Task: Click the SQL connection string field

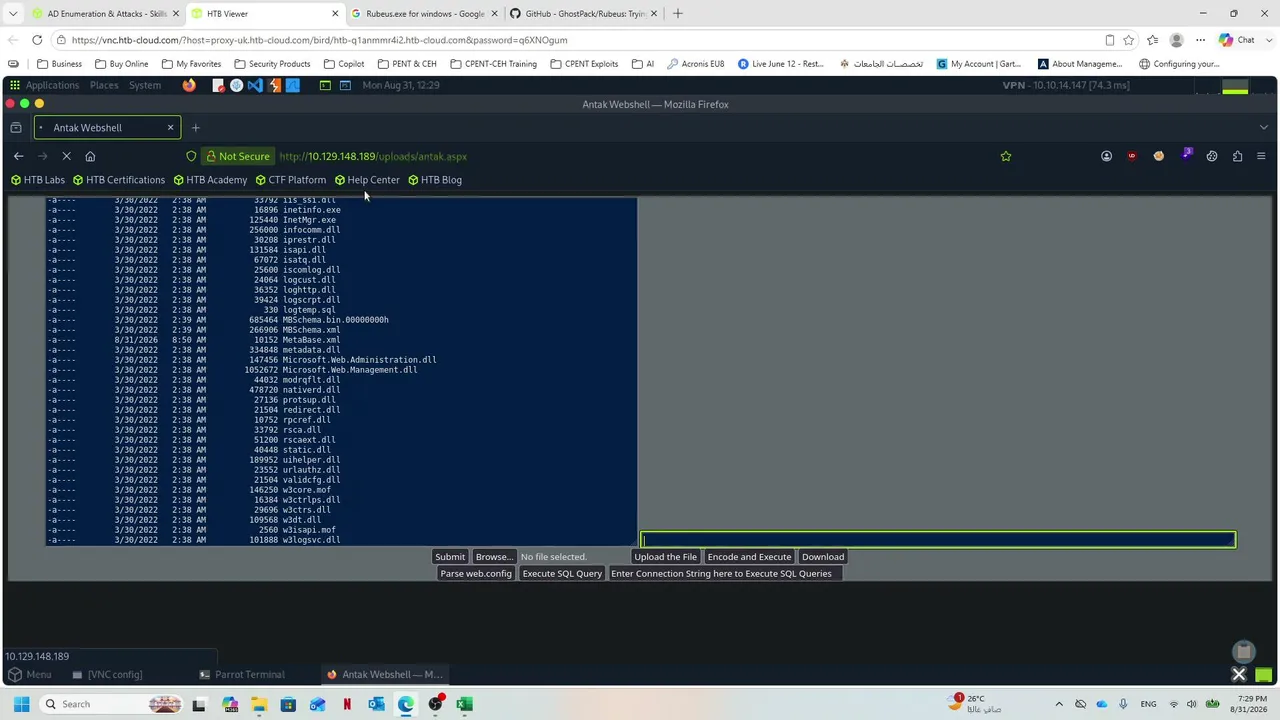Action: click(x=726, y=574)
